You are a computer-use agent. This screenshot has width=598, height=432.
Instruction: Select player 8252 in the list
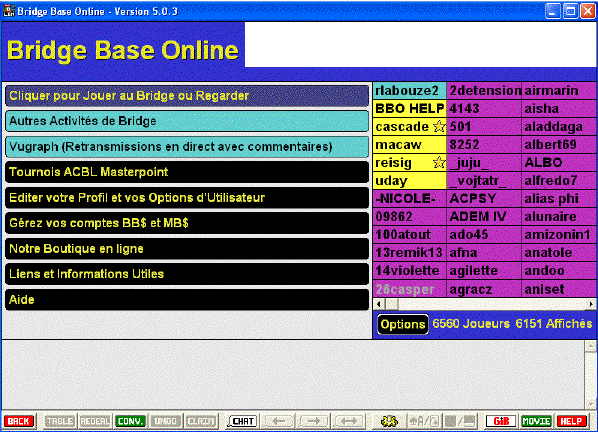point(484,145)
